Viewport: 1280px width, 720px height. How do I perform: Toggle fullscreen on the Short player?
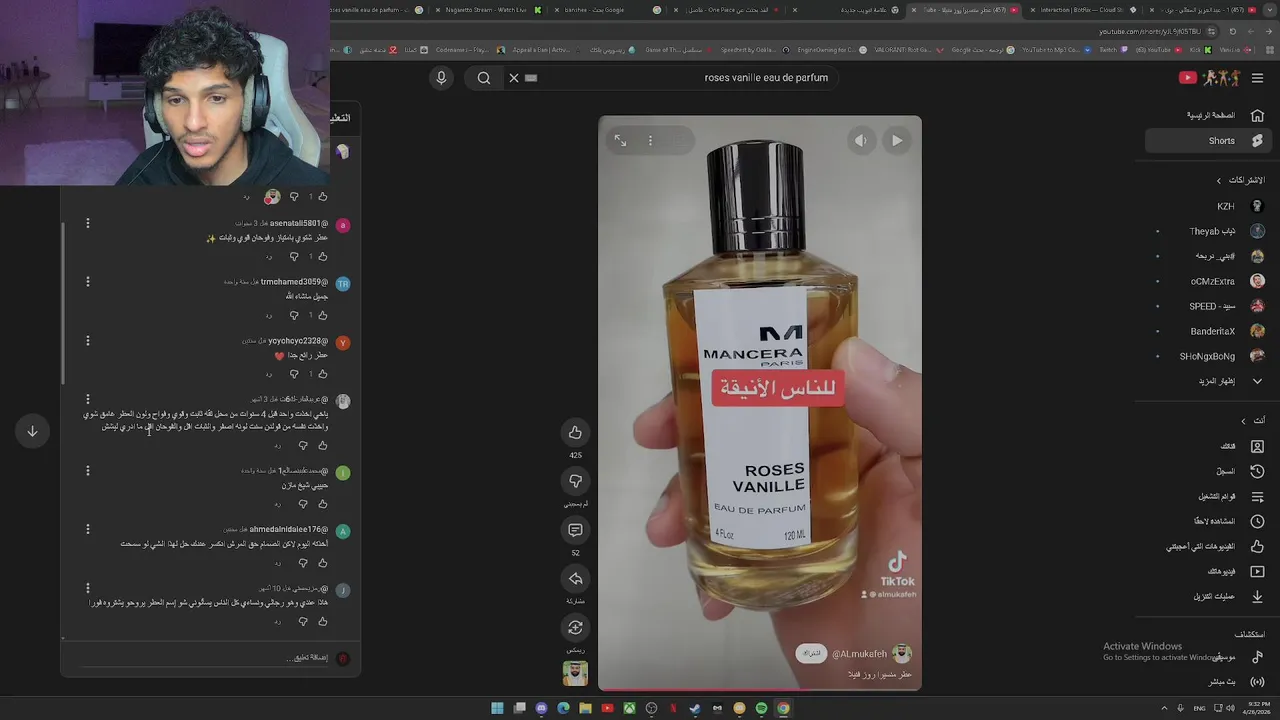click(620, 141)
